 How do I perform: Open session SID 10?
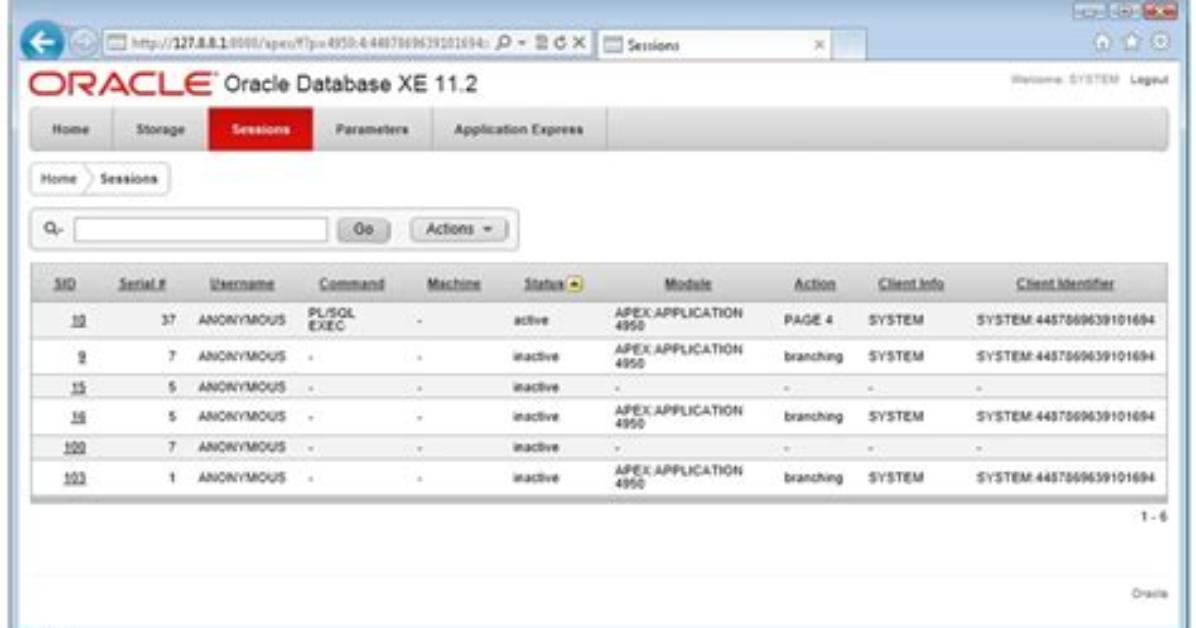79,320
